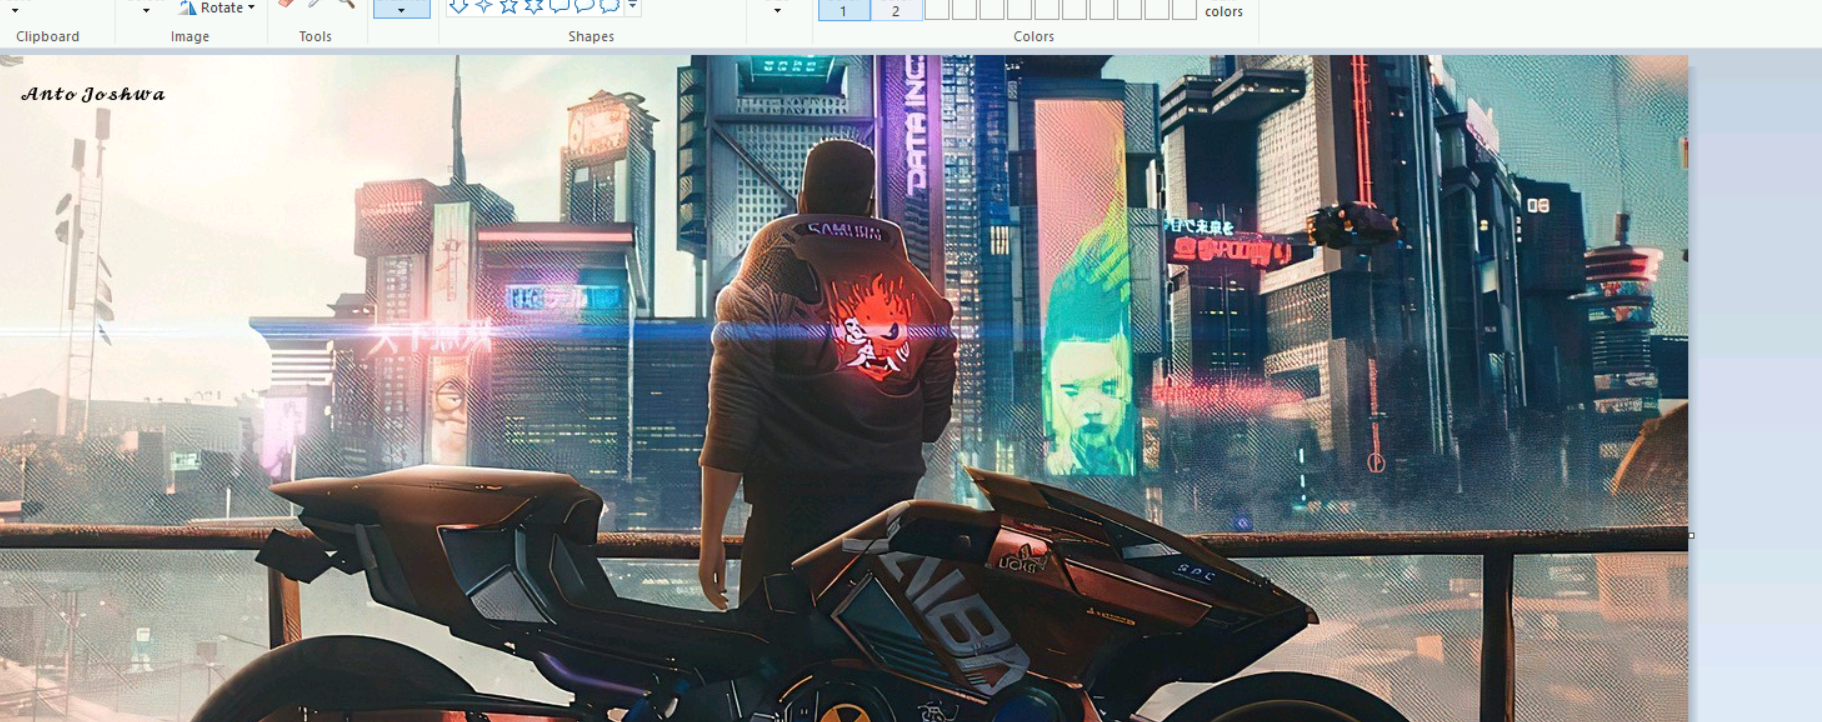Open the Select dropdown arrow in Image group
Image resolution: width=1822 pixels, height=722 pixels.
(x=146, y=10)
